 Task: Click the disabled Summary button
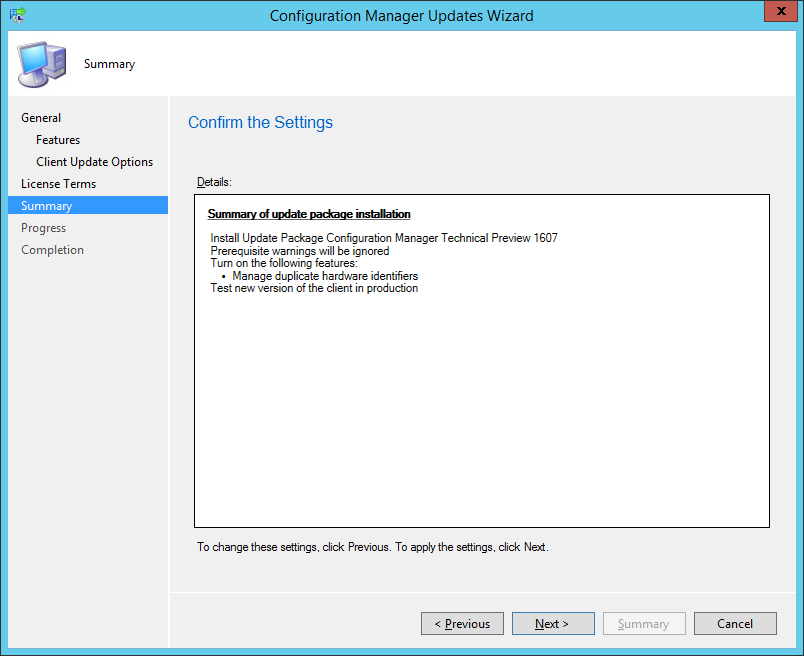coord(644,624)
